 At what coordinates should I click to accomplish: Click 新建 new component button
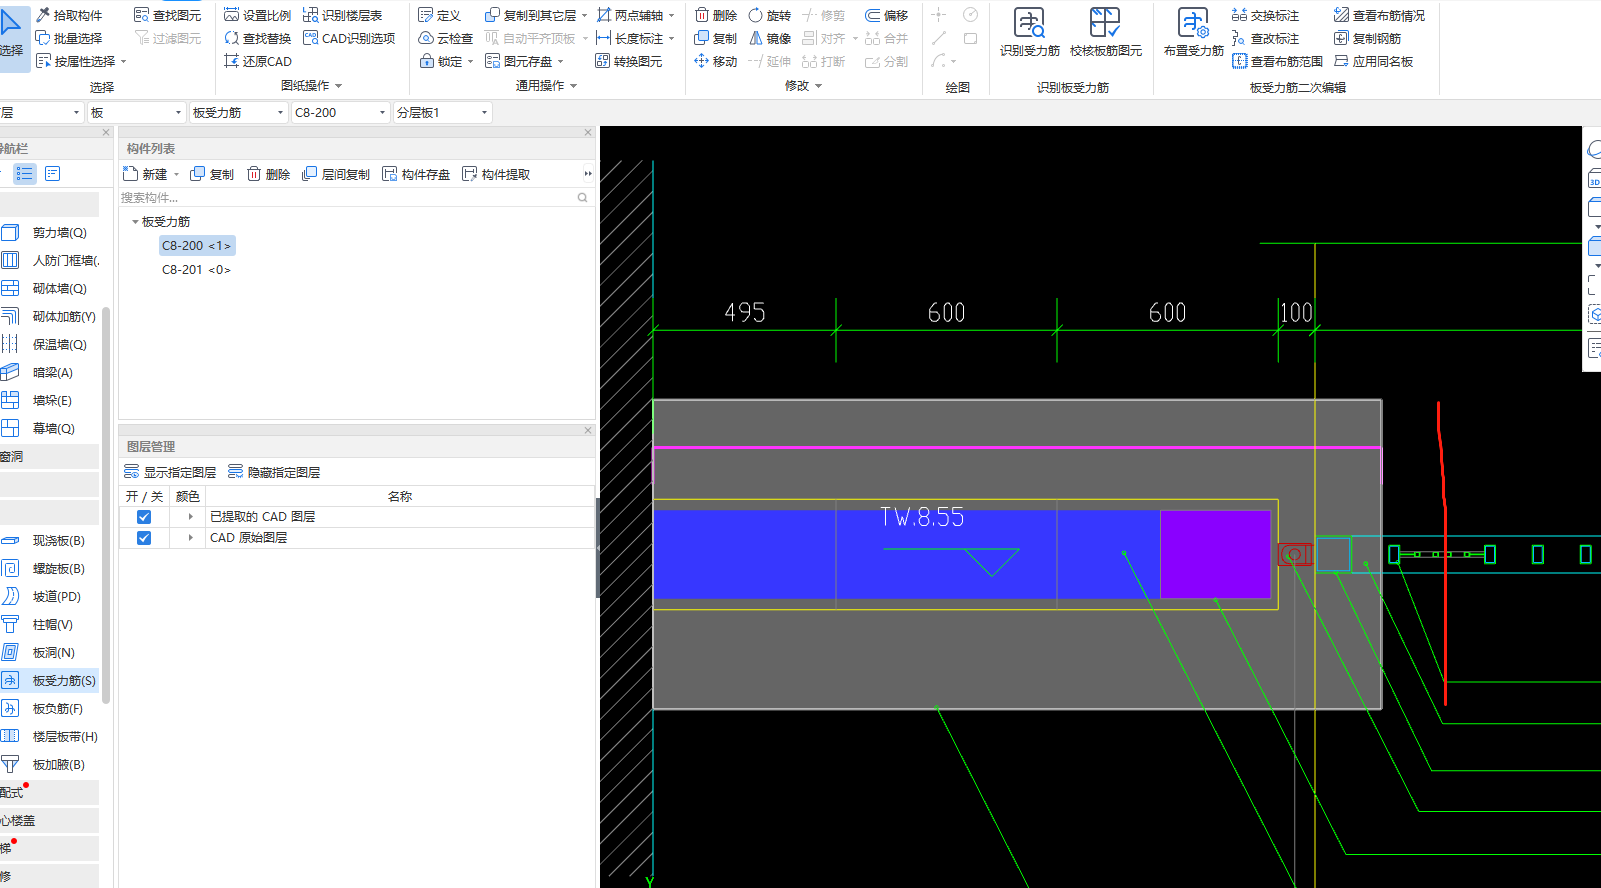[x=146, y=174]
